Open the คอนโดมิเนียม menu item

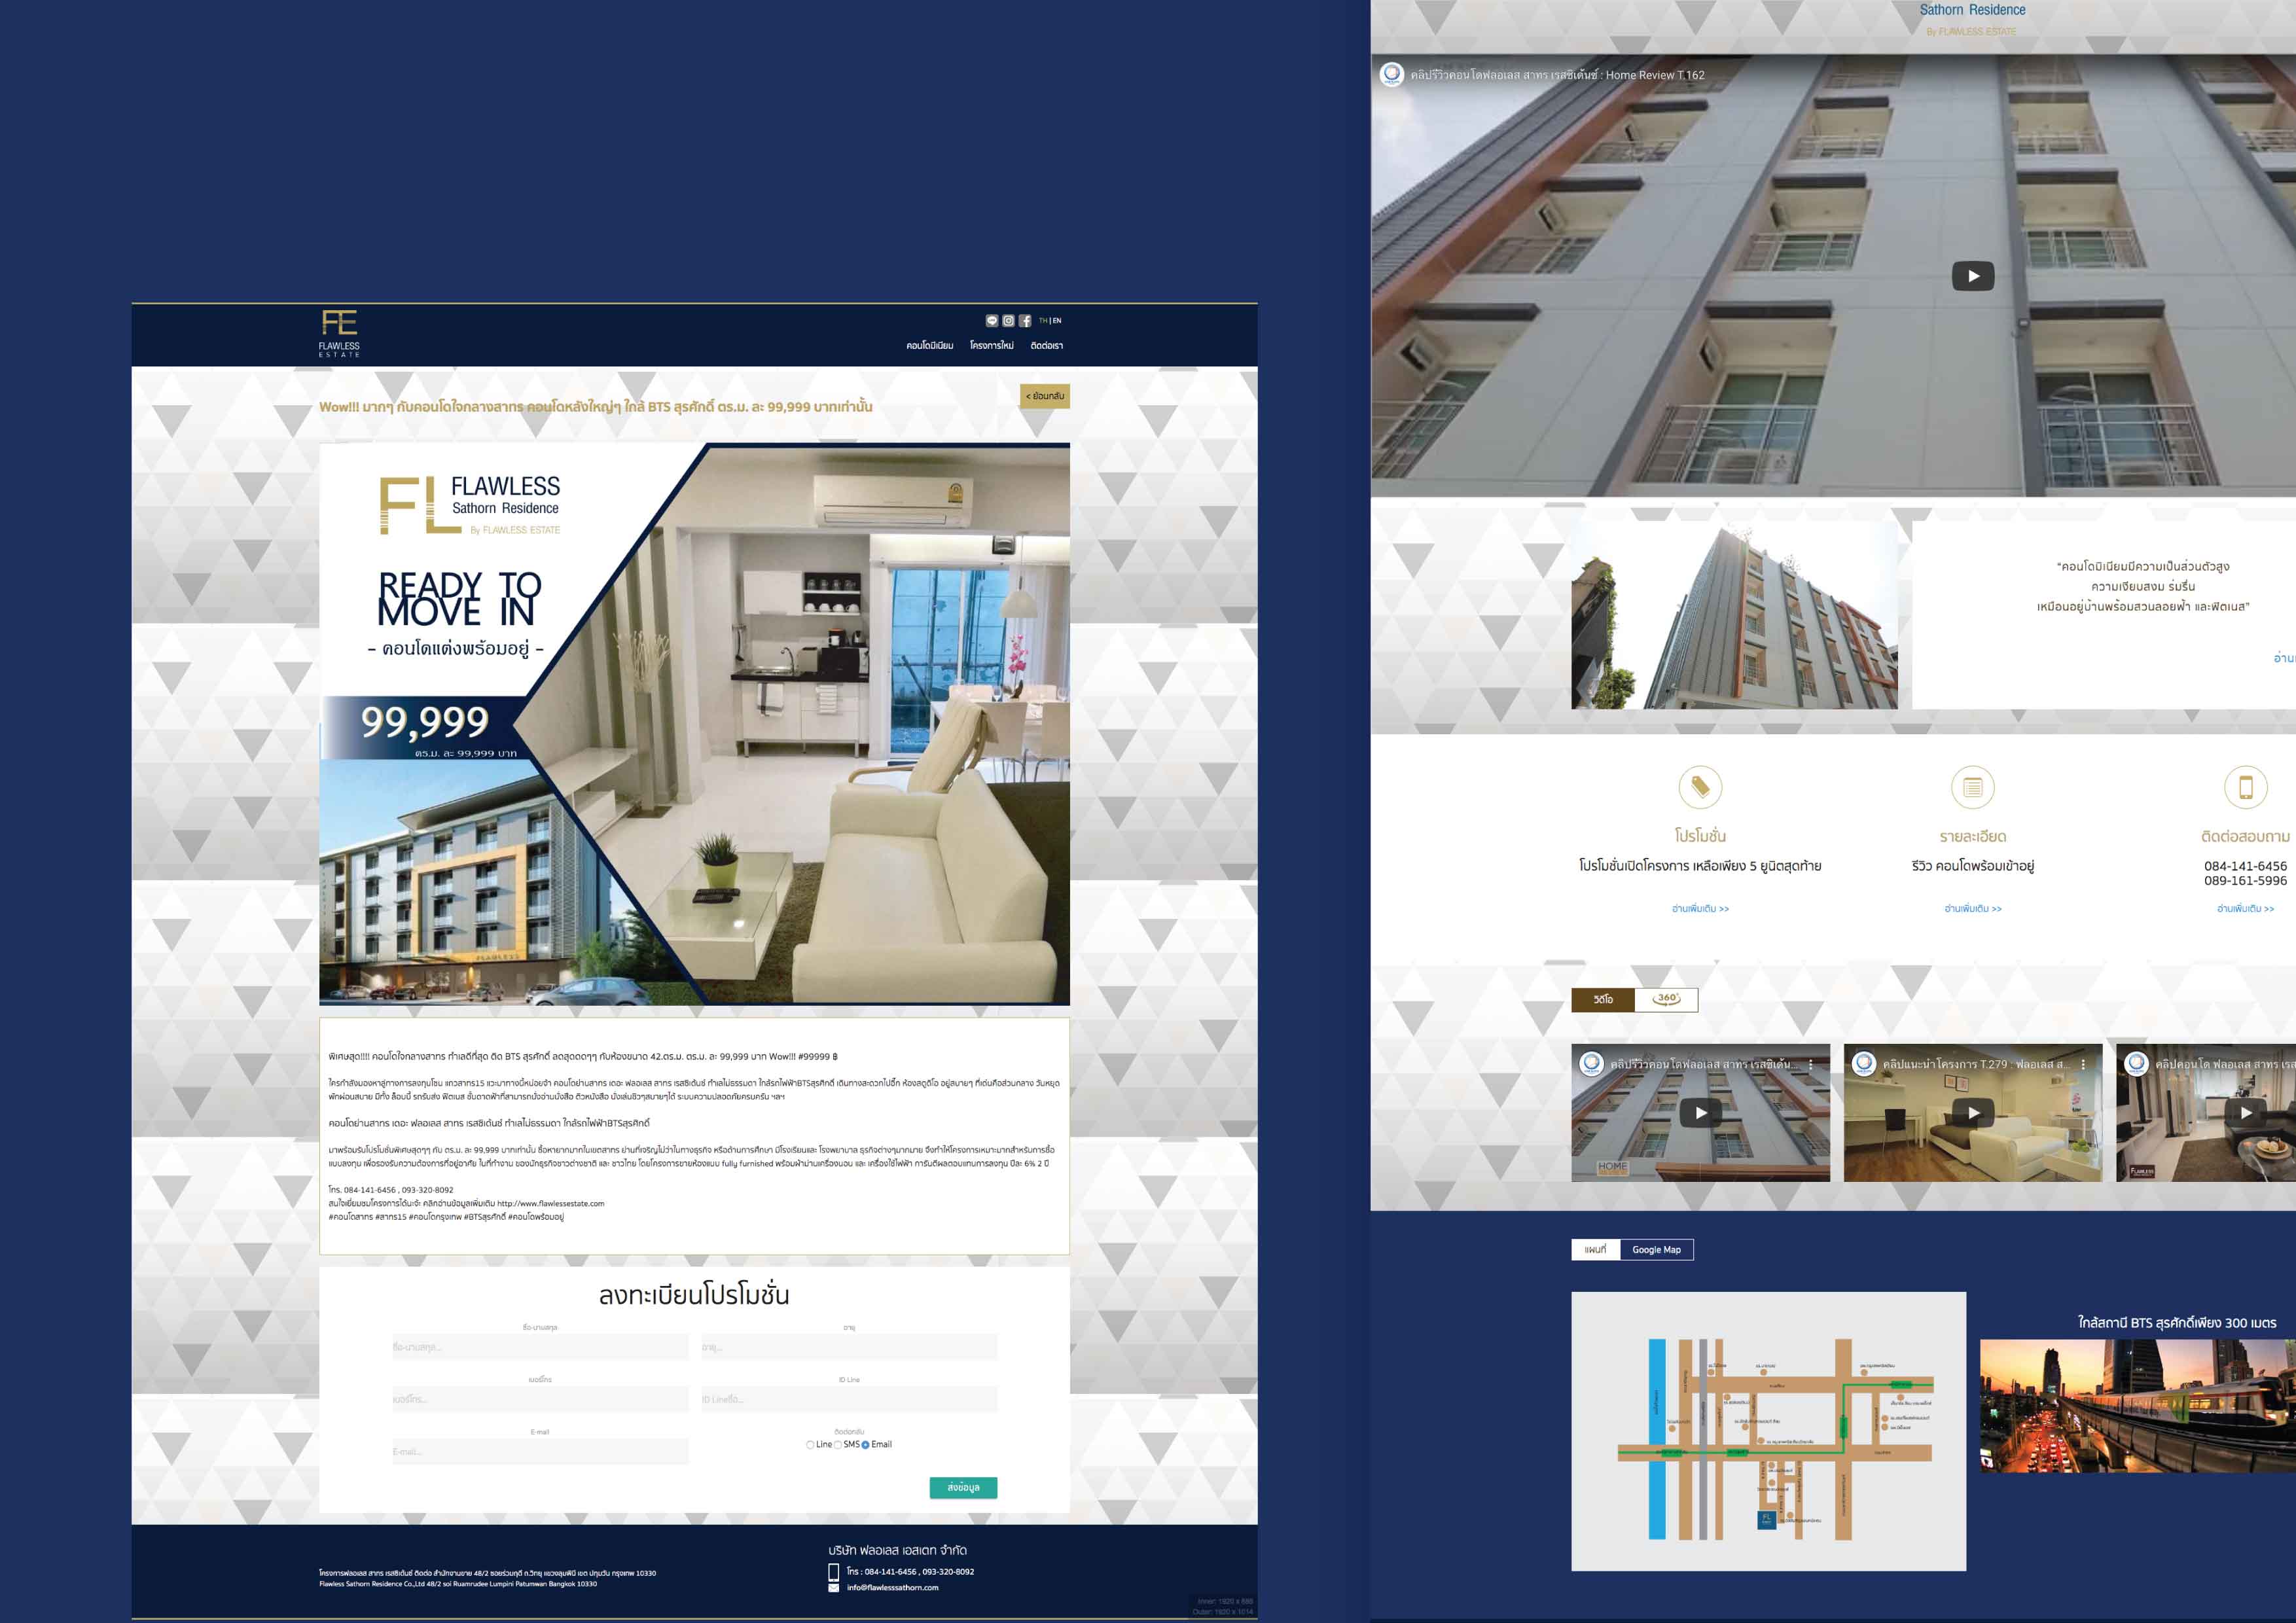(929, 346)
